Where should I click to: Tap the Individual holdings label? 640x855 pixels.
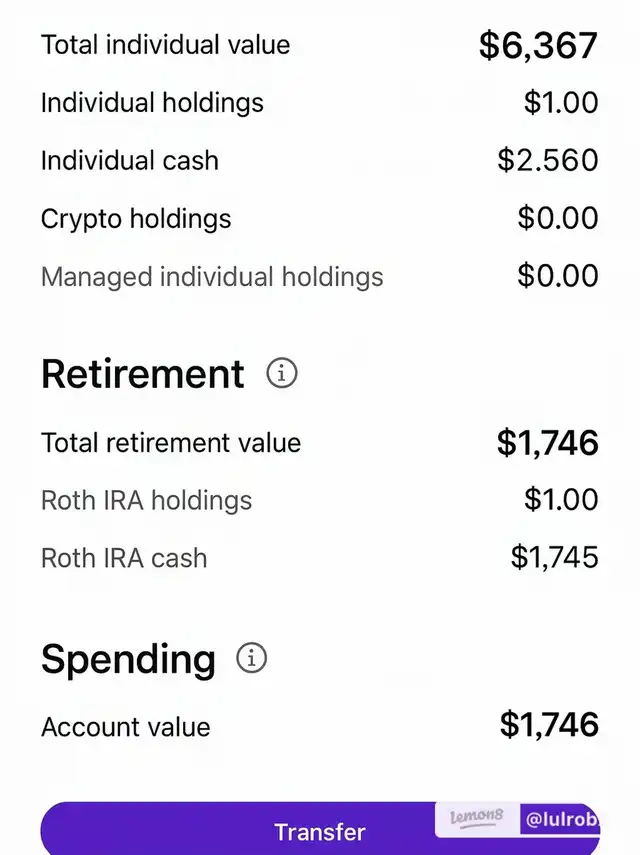152,103
